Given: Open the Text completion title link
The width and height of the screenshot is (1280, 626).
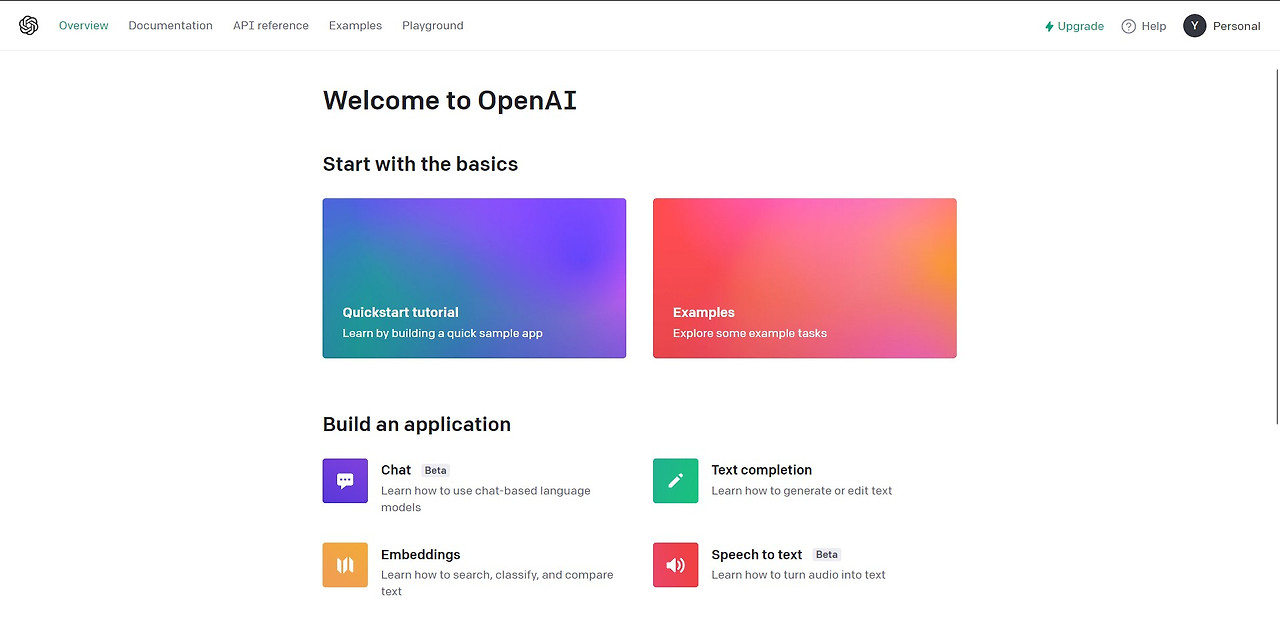Looking at the screenshot, I should click(x=762, y=470).
